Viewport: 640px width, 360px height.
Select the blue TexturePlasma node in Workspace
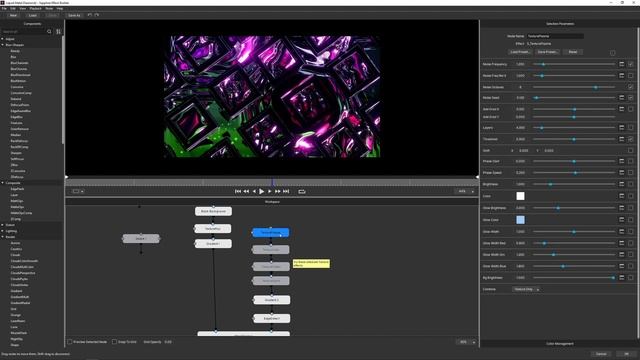coord(271,232)
